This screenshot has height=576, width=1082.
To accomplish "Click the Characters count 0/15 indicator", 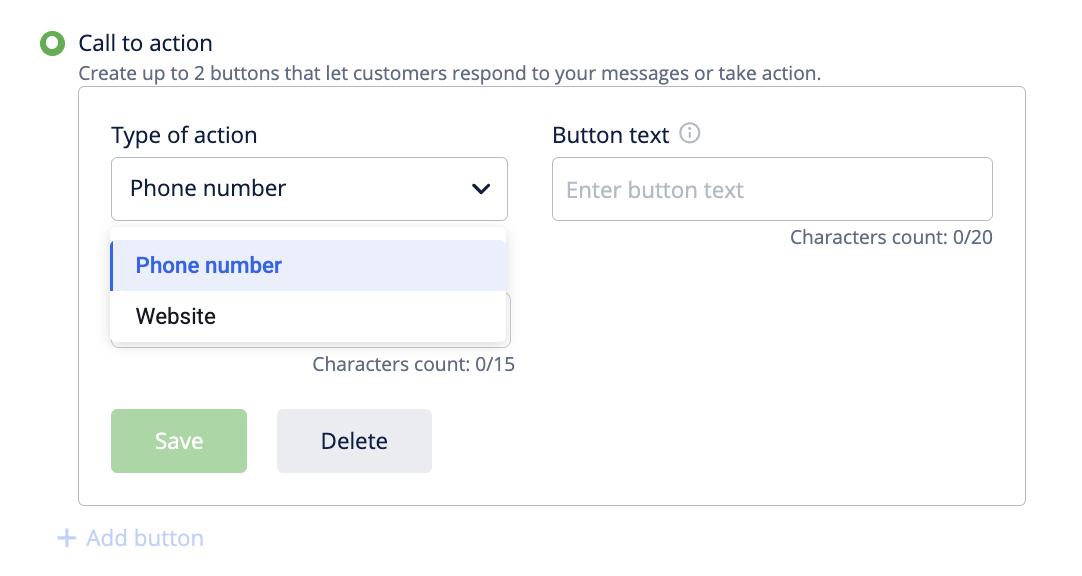I will pos(413,364).
